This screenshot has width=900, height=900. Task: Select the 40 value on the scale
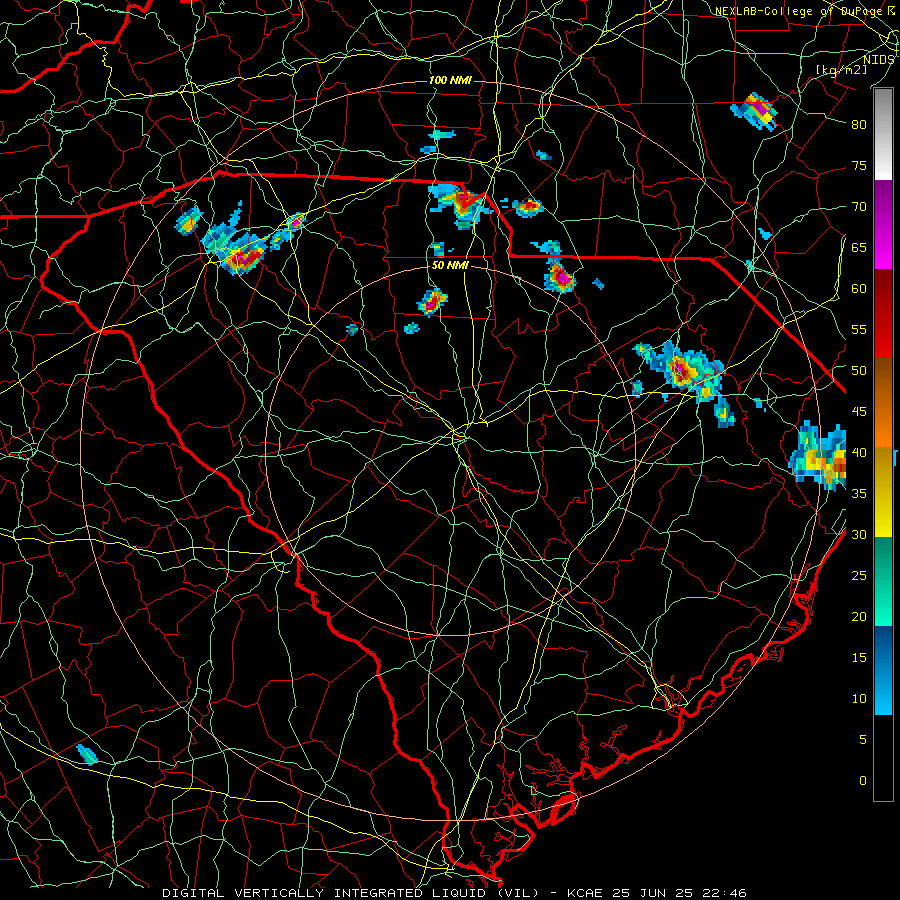(859, 452)
